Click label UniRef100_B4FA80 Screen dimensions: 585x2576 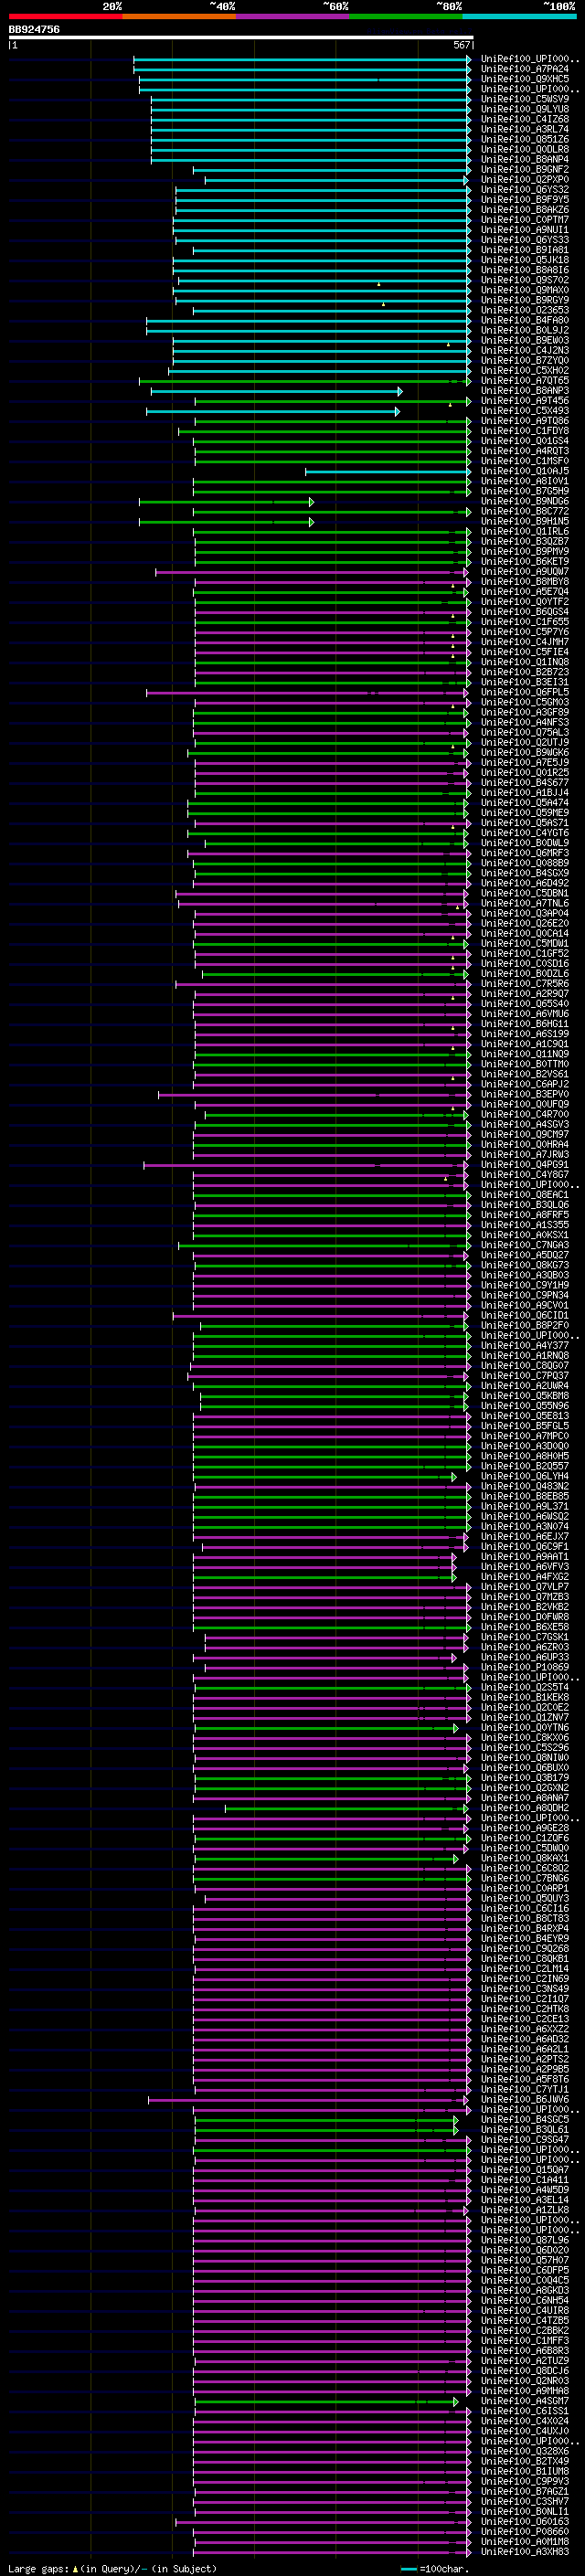(x=525, y=320)
